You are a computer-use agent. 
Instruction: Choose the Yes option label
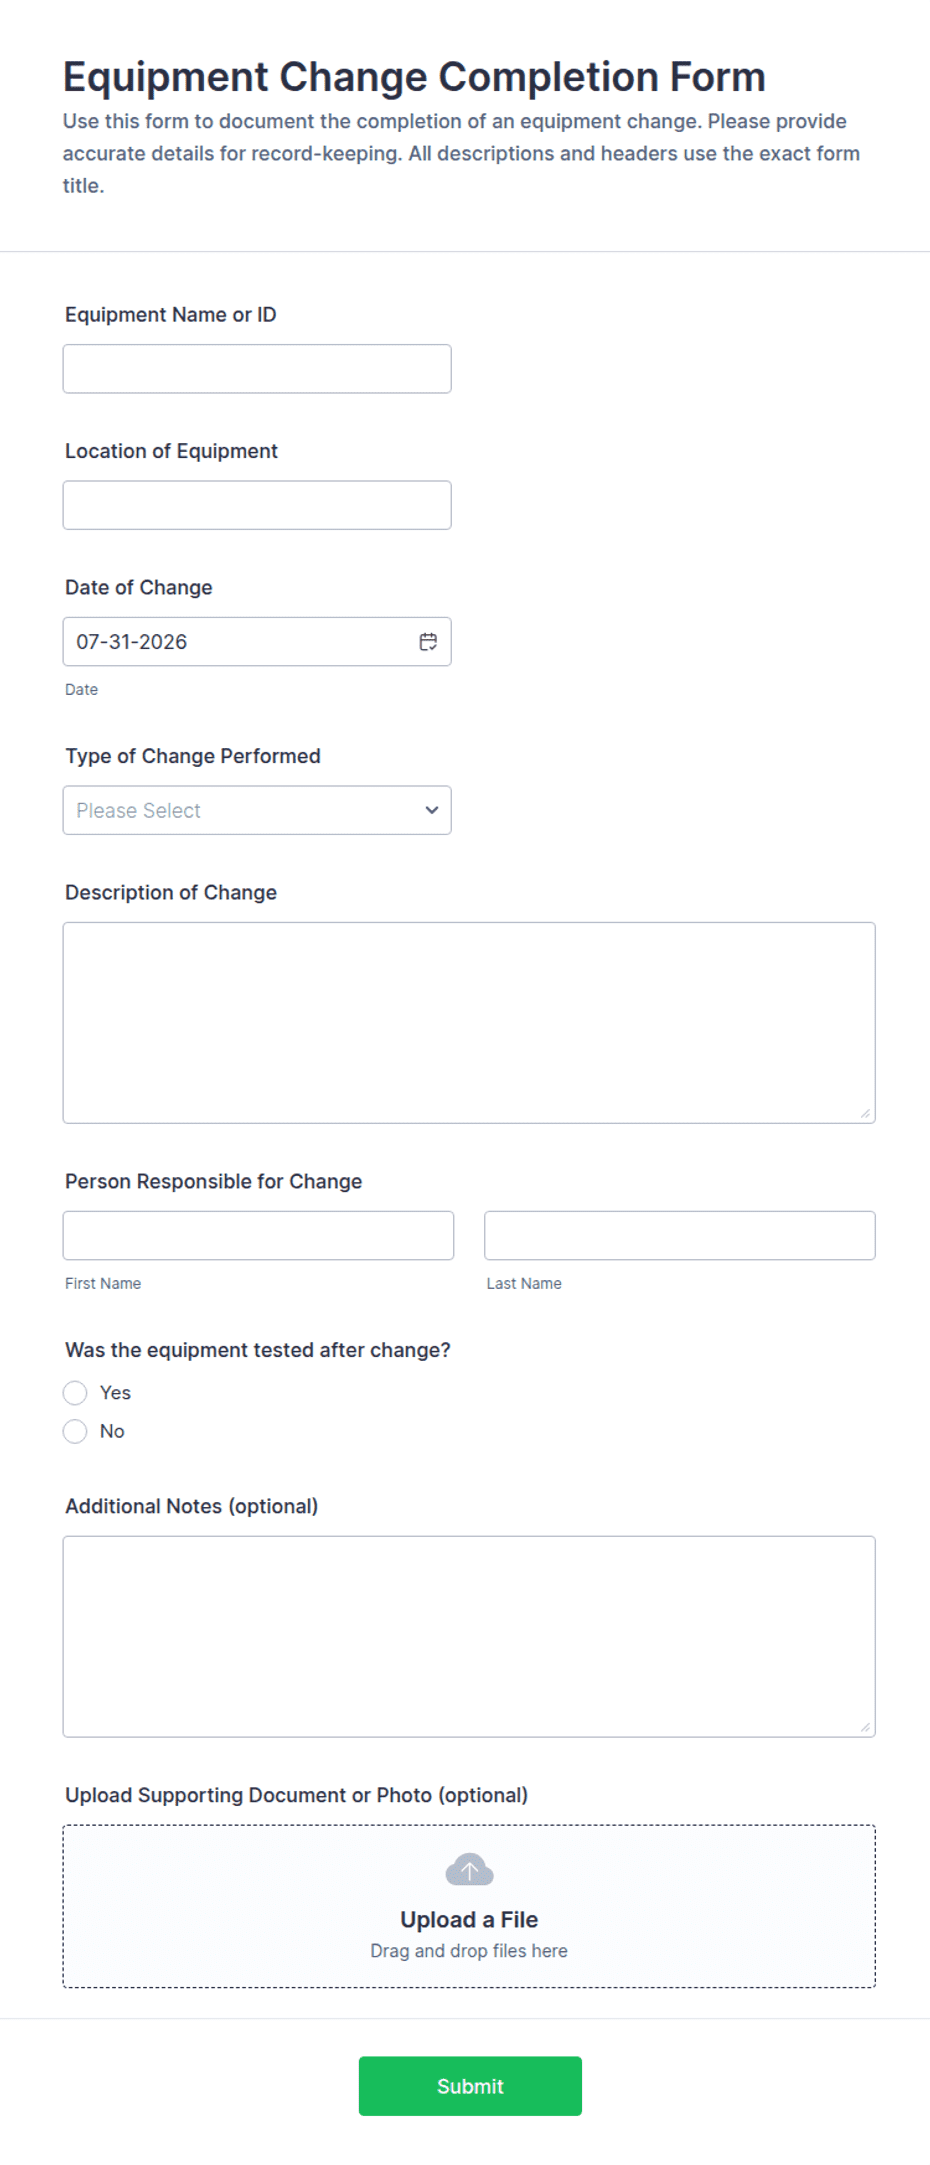click(115, 1393)
